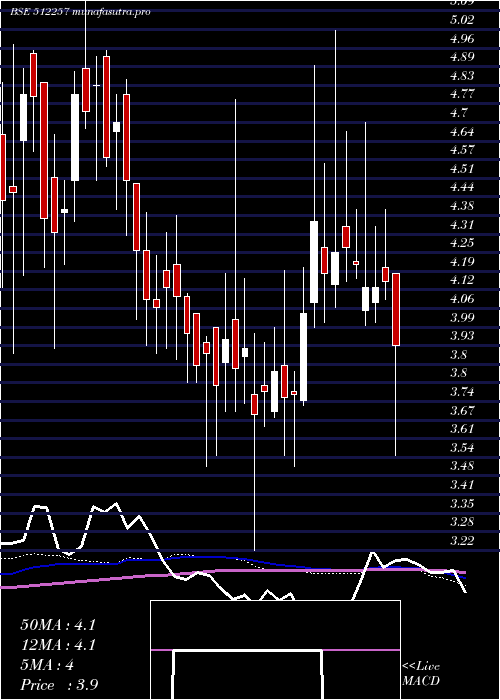Select the 4.25 price label
The image size is (500, 700).
click(x=462, y=243)
